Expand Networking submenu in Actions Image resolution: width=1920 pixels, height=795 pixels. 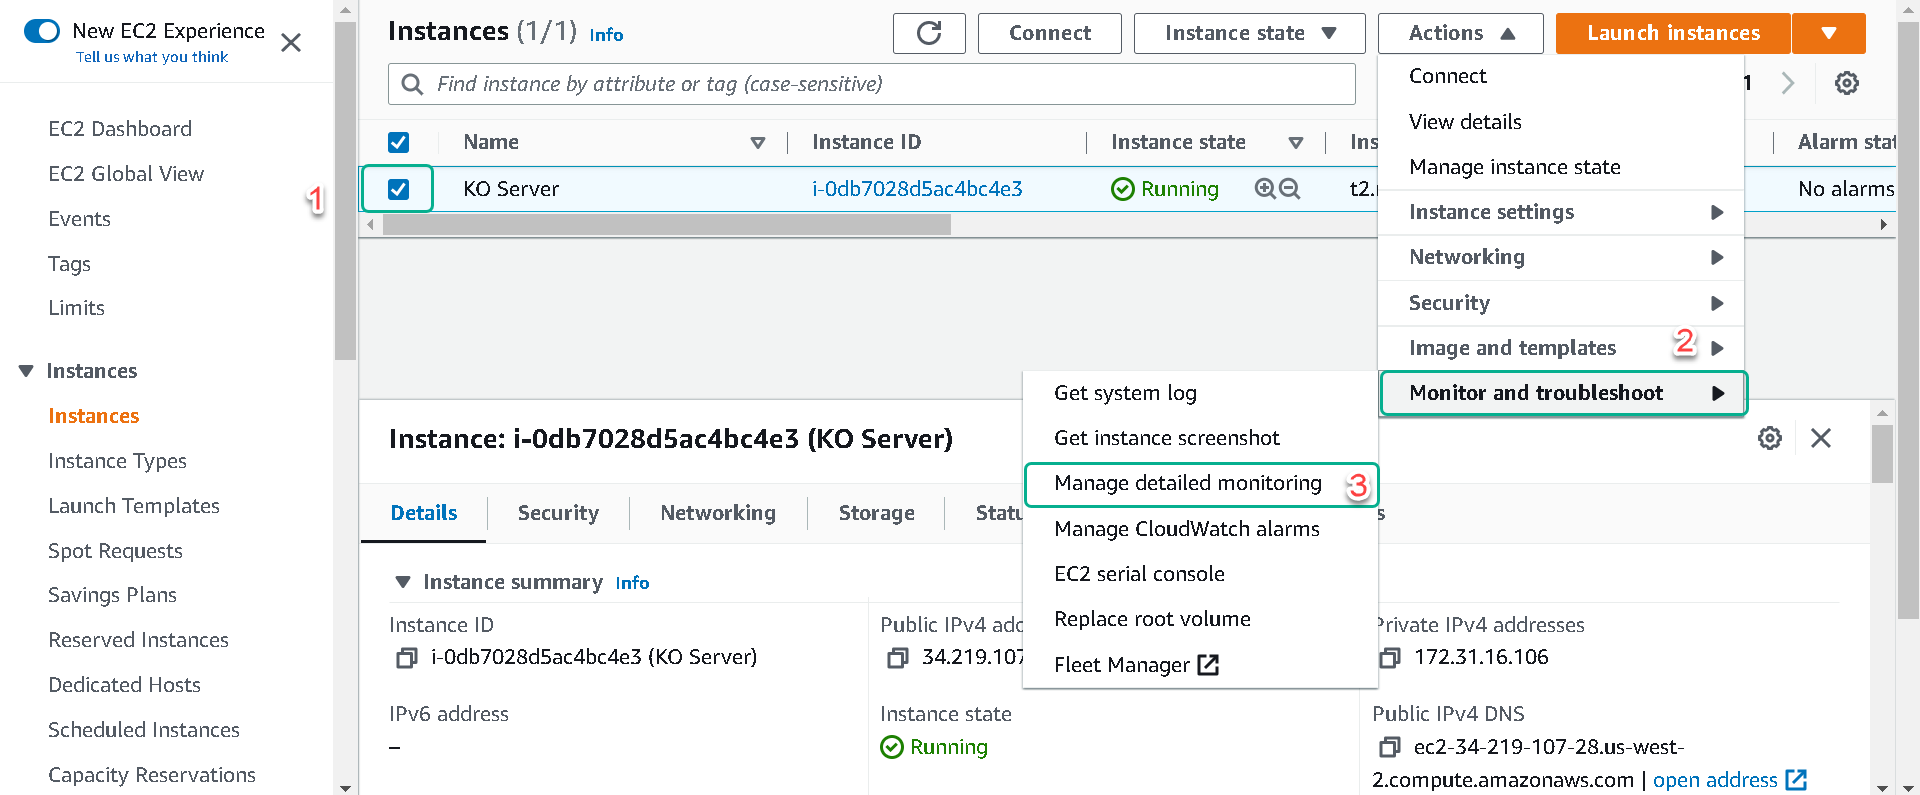(x=1561, y=257)
